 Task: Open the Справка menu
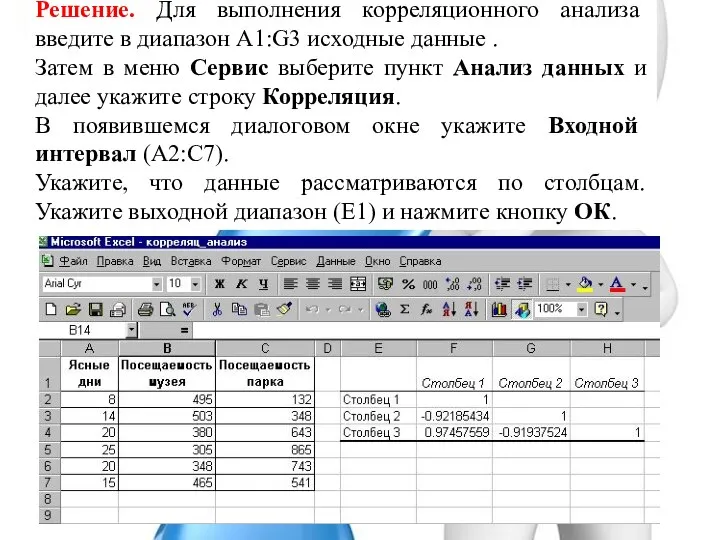tap(420, 261)
